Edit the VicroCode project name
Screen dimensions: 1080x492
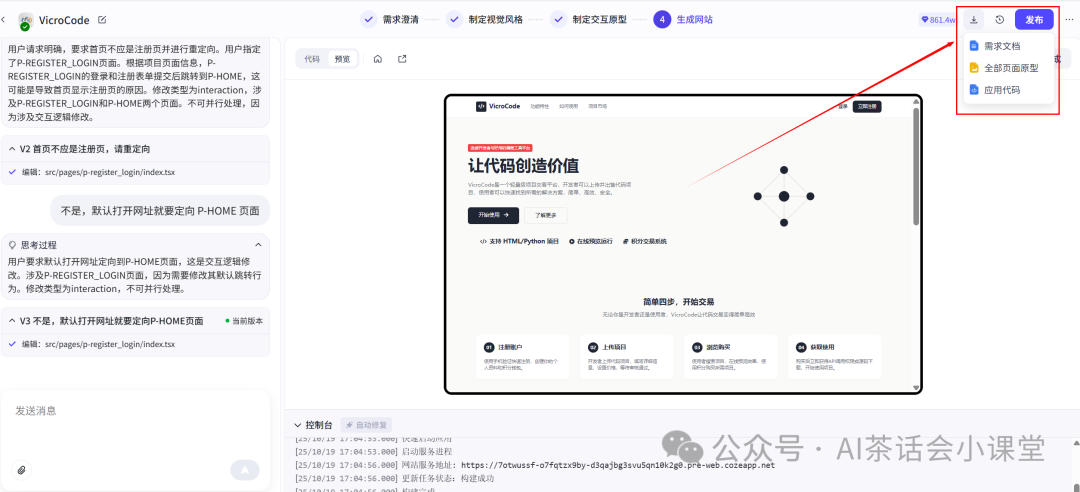(103, 20)
